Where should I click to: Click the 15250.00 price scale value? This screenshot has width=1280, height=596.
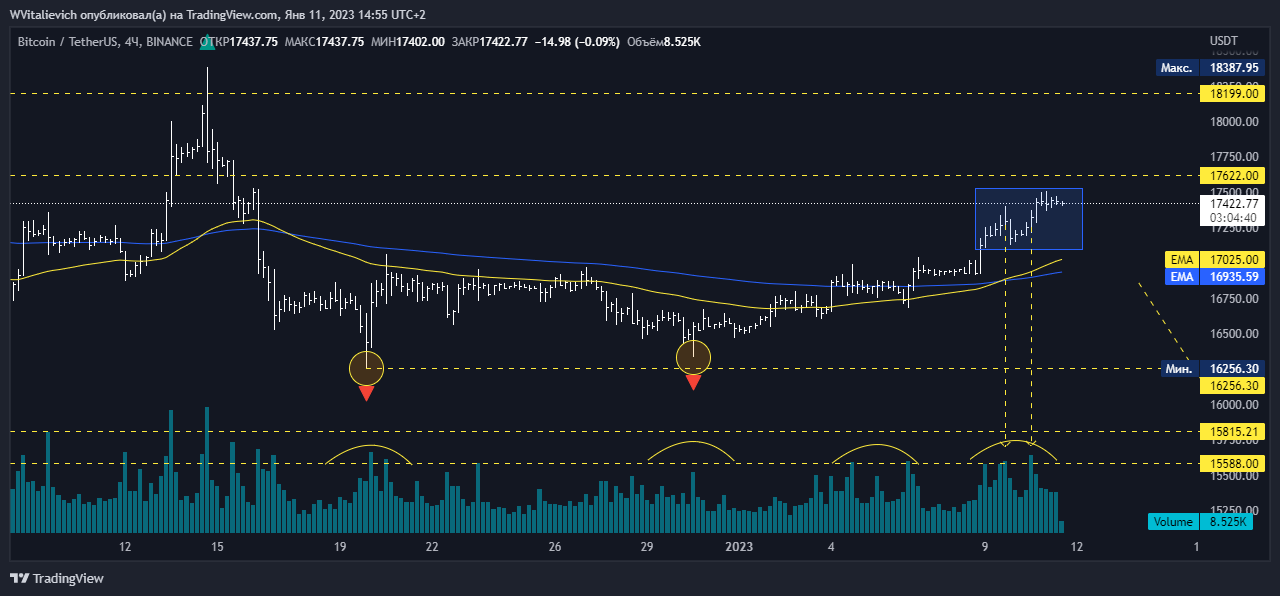coord(1233,511)
